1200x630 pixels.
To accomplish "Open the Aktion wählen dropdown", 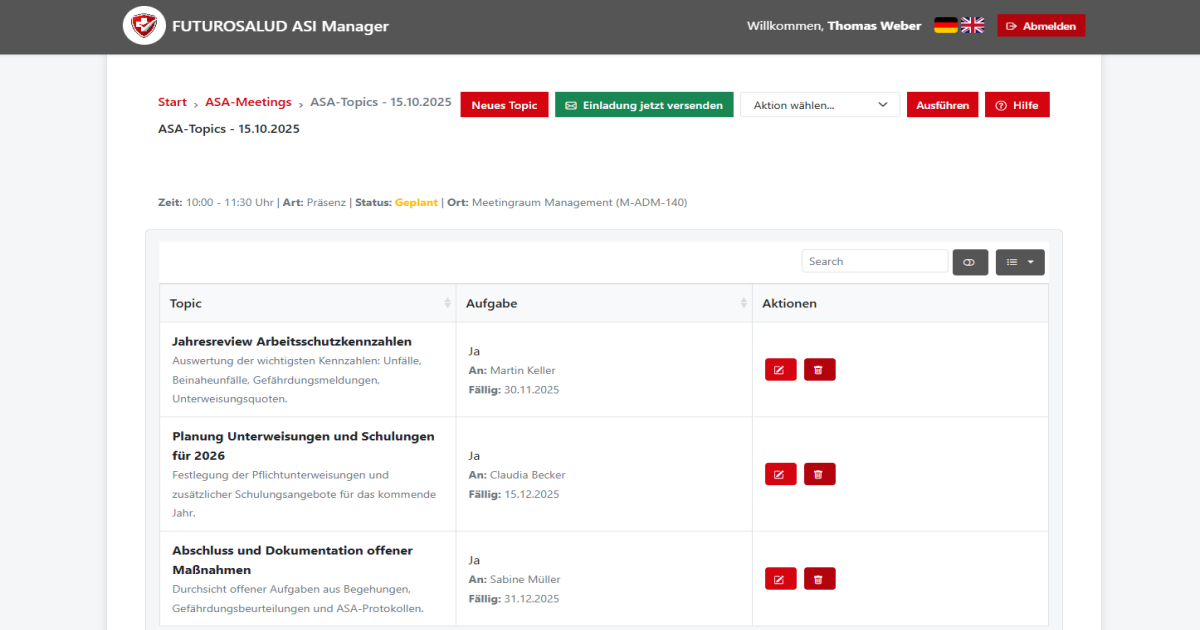I will [819, 104].
